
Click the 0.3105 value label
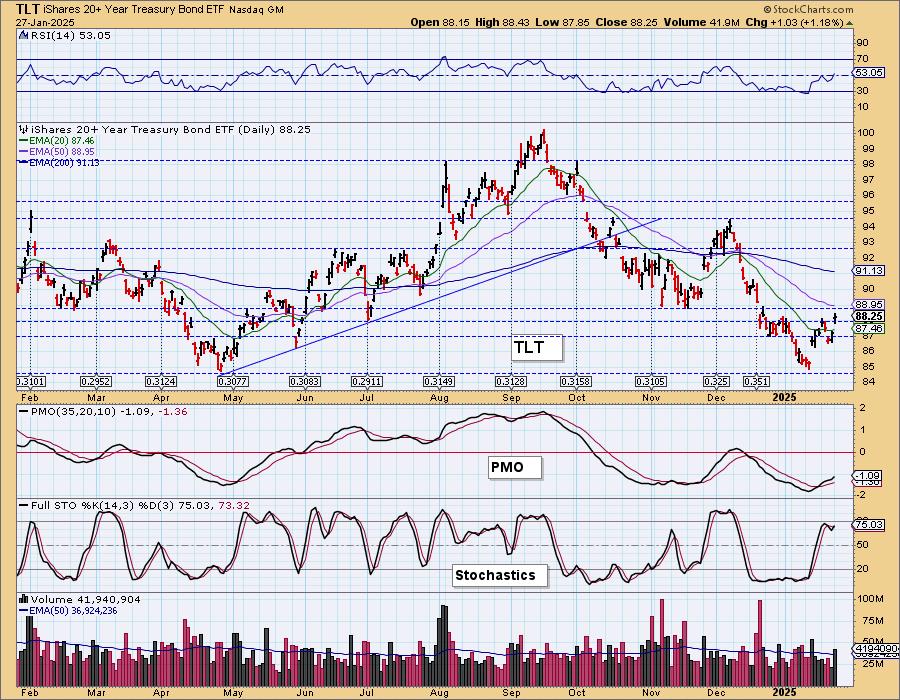[650, 382]
